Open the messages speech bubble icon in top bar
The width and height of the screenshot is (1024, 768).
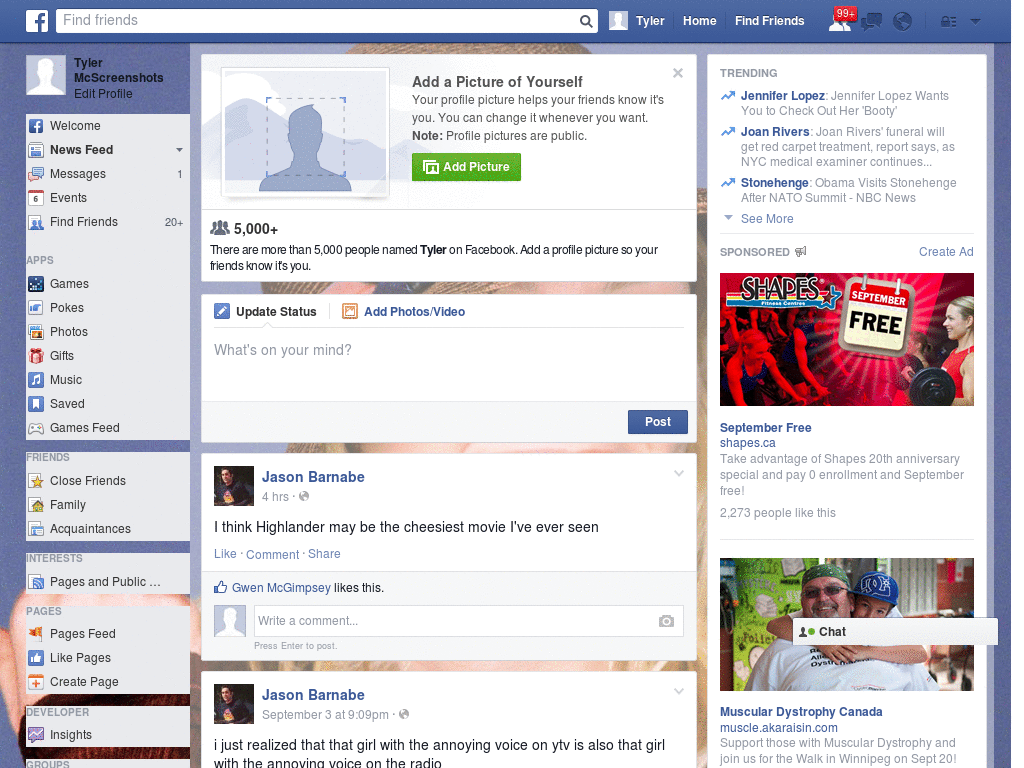click(x=872, y=22)
